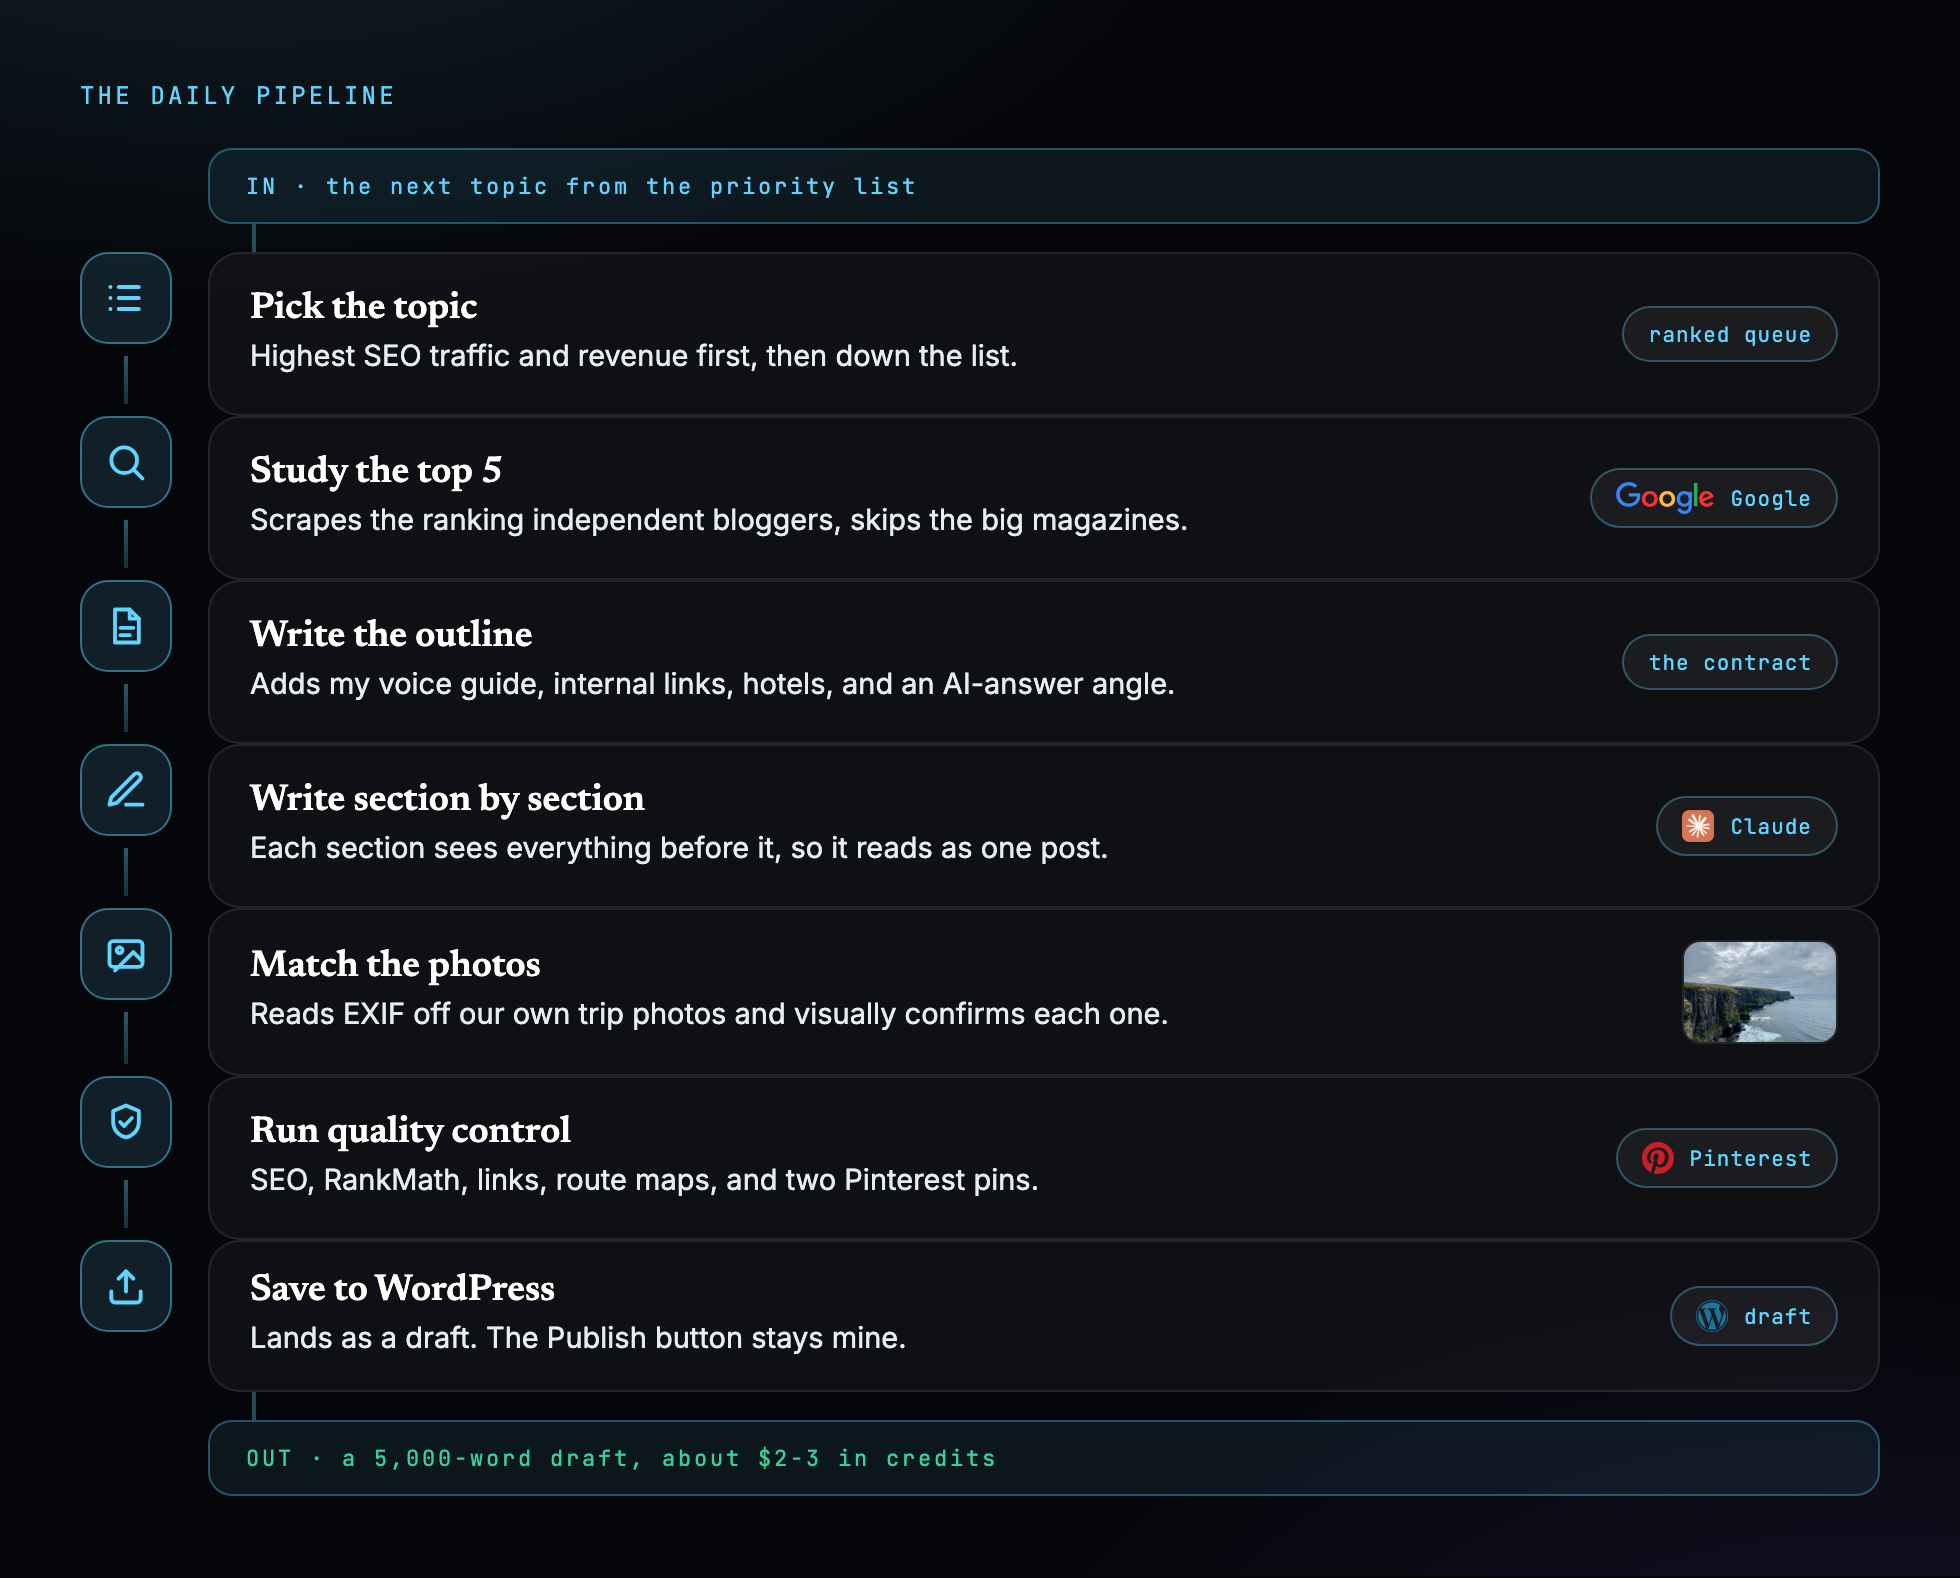Select the contract badge
This screenshot has height=1578, width=1960.
1729,662
